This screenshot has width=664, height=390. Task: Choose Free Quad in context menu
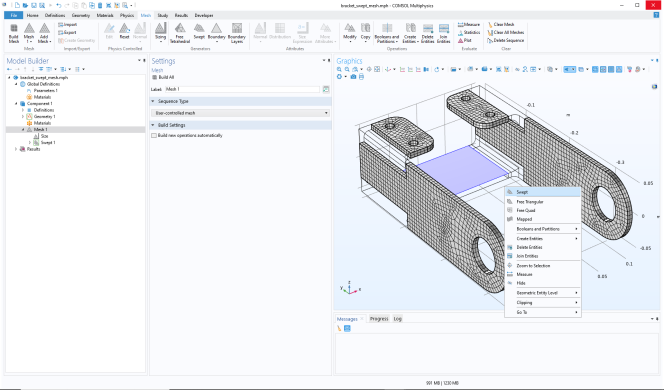pos(543,210)
